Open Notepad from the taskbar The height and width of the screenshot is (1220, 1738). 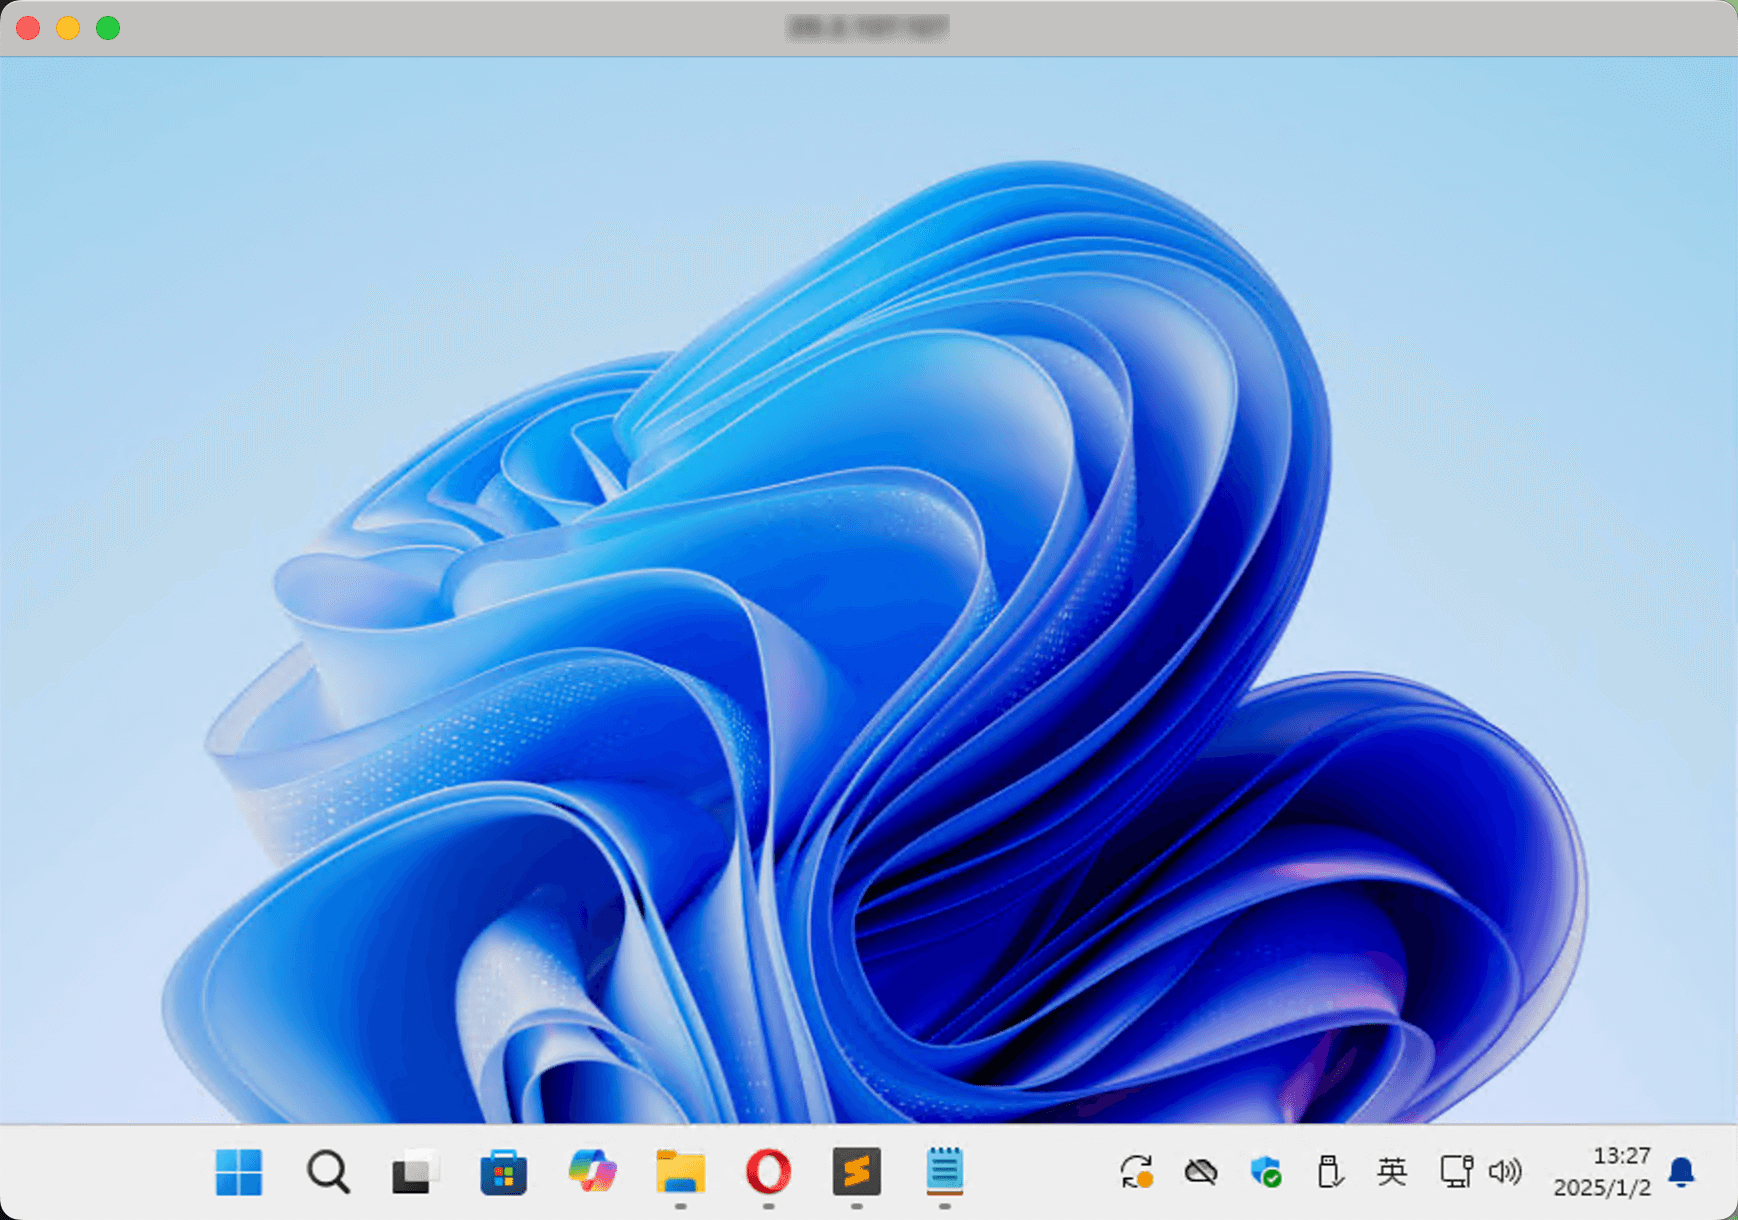tap(944, 1171)
